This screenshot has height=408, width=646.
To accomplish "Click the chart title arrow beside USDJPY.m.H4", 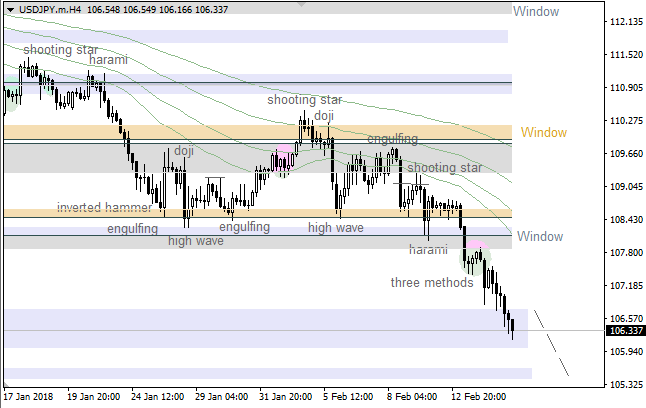I will point(8,9).
